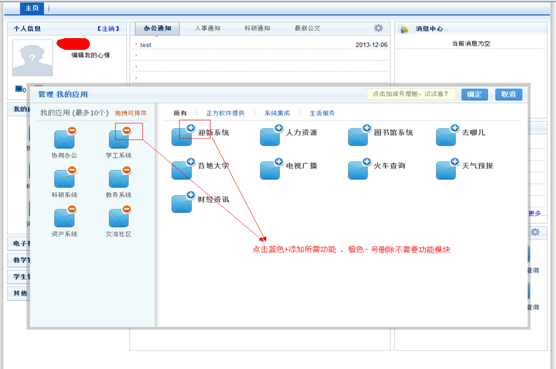Switch to 系统集成 category tab
The width and height of the screenshot is (556, 369).
(277, 113)
